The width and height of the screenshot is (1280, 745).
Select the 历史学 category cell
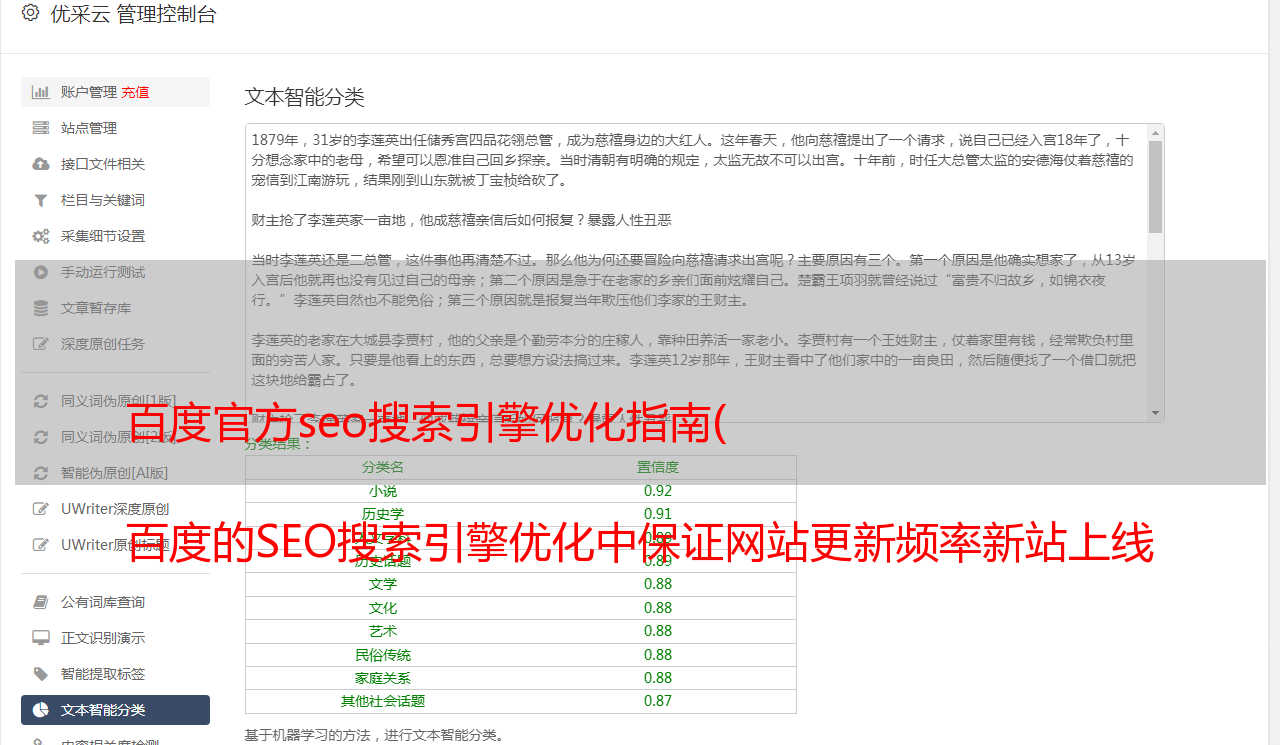[383, 514]
